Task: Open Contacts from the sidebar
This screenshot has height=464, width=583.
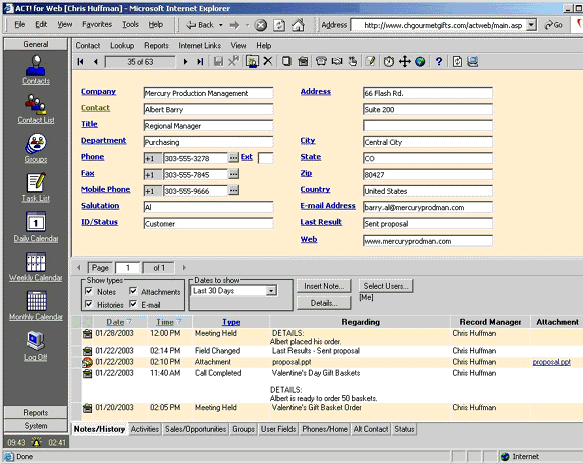Action: tap(36, 70)
